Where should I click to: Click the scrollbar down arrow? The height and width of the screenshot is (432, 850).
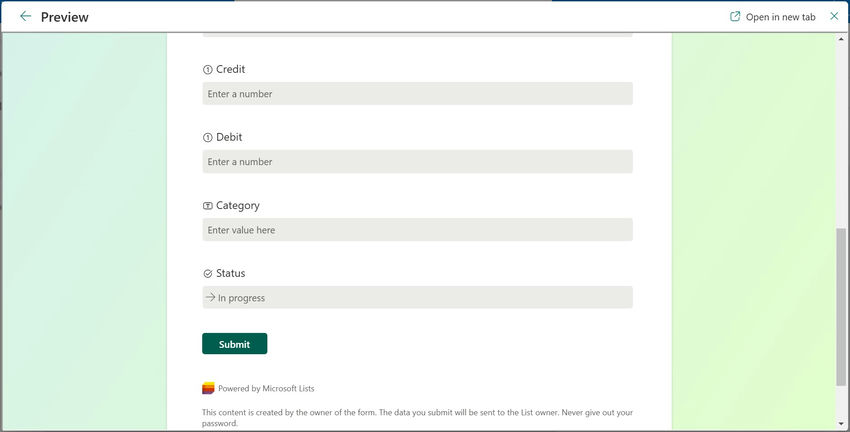(841, 424)
